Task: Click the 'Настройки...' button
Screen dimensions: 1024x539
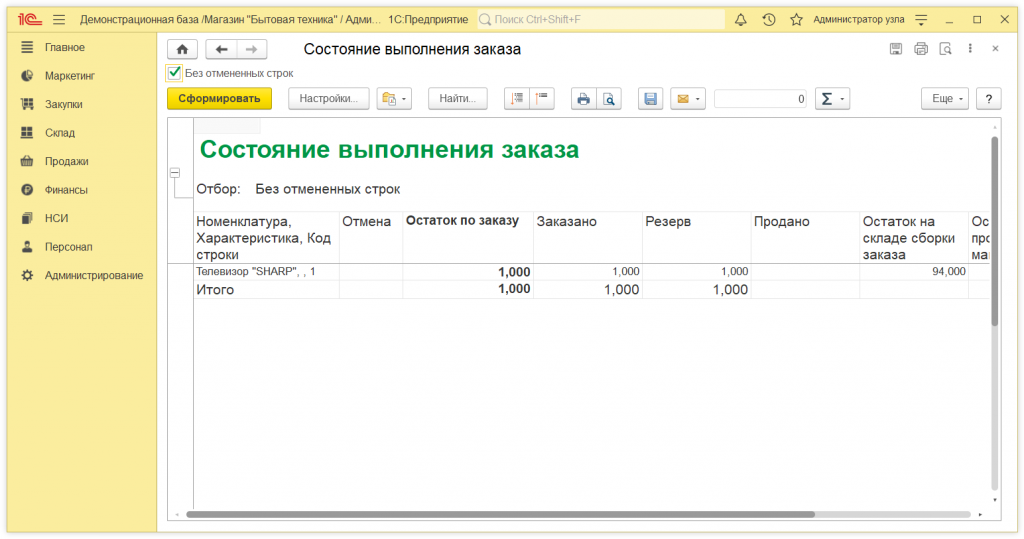Action: pos(329,99)
